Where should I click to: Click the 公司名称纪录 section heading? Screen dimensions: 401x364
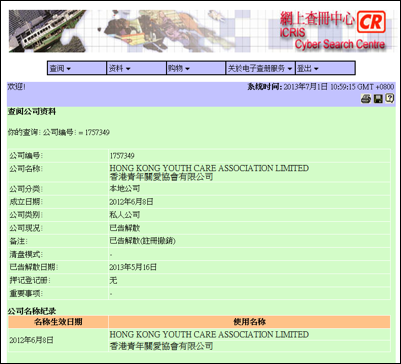pos(32,312)
